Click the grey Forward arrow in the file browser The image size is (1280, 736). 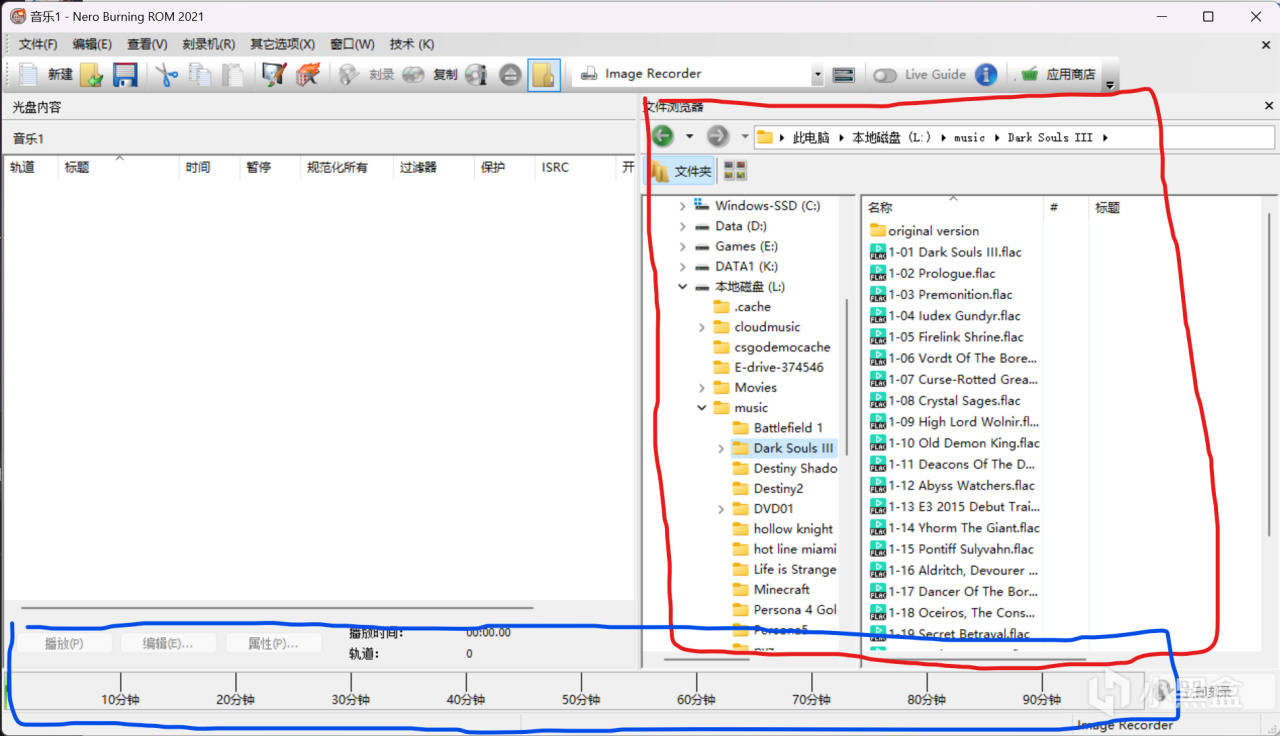[x=717, y=136]
